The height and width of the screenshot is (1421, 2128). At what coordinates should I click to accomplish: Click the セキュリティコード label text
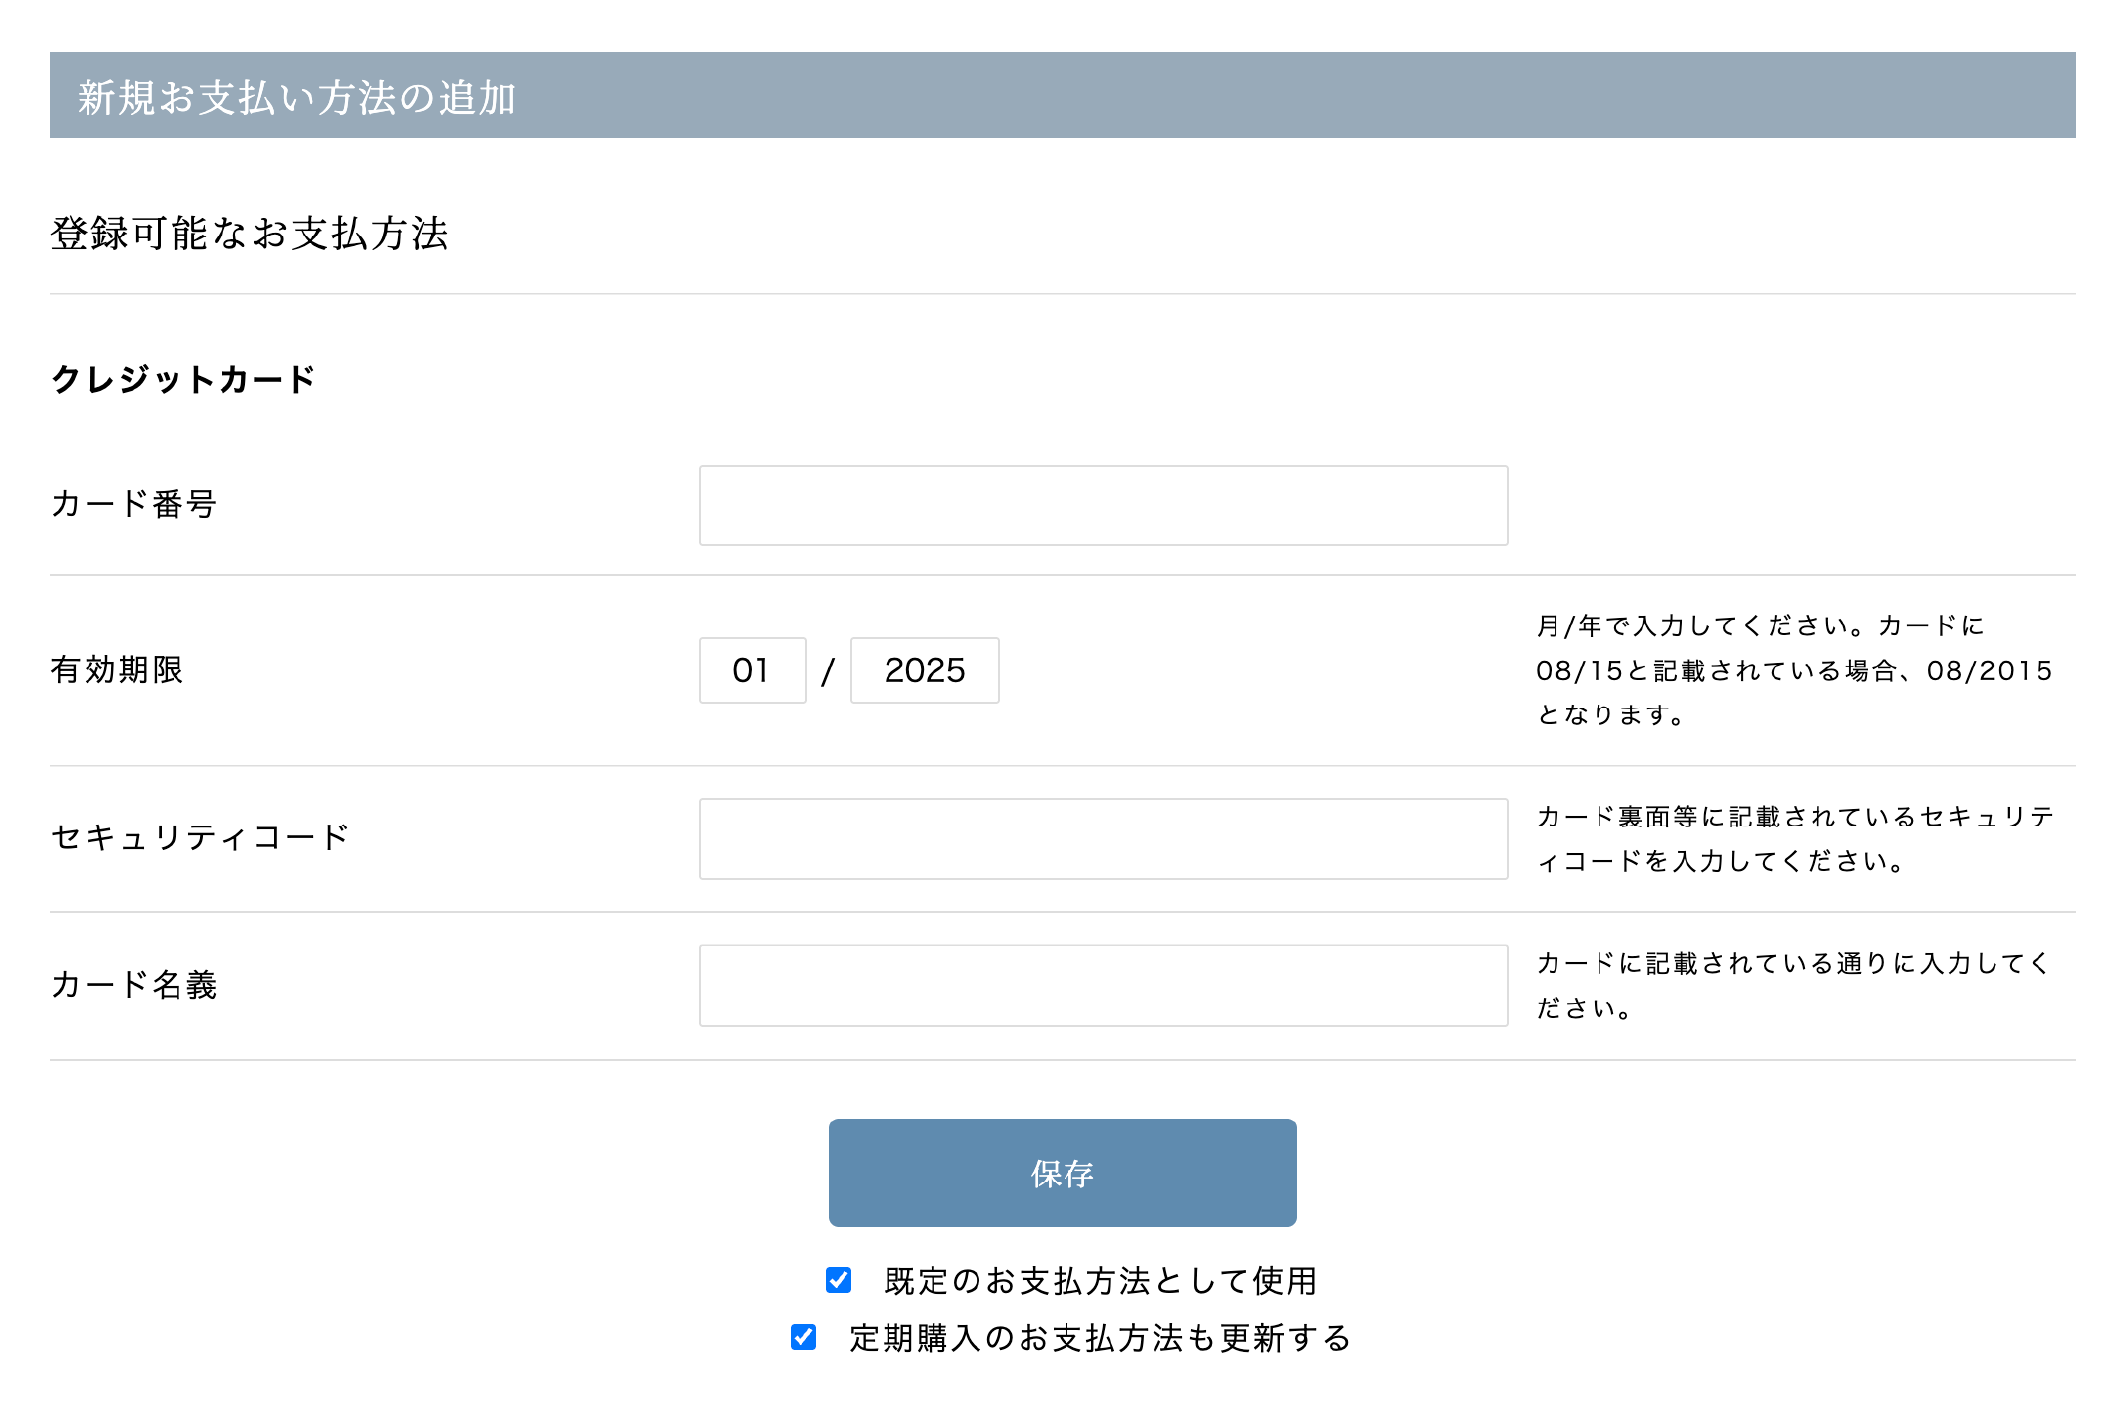pyautogui.click(x=200, y=836)
